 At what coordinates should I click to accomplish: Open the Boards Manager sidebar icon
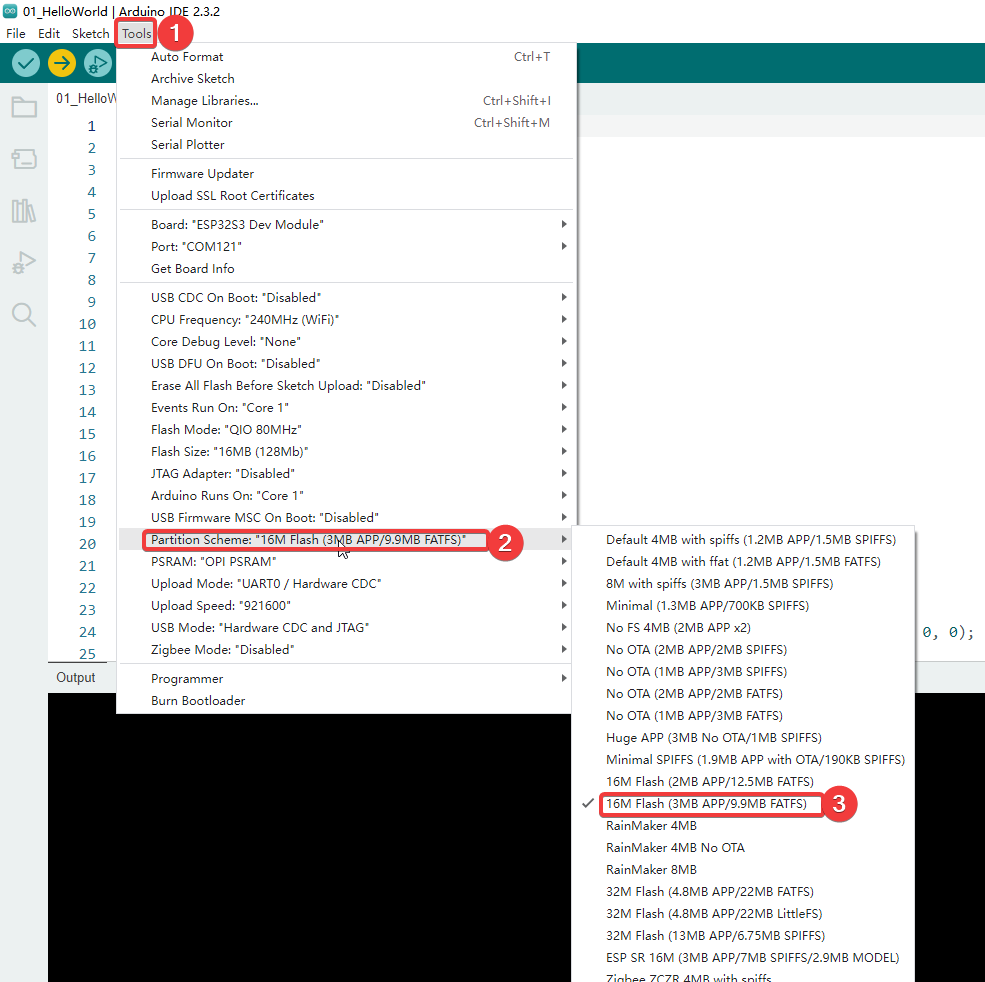point(24,158)
